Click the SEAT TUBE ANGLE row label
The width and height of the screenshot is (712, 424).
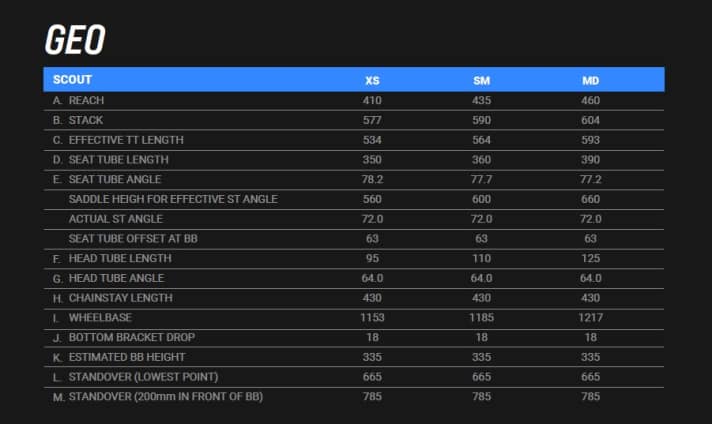(x=115, y=179)
